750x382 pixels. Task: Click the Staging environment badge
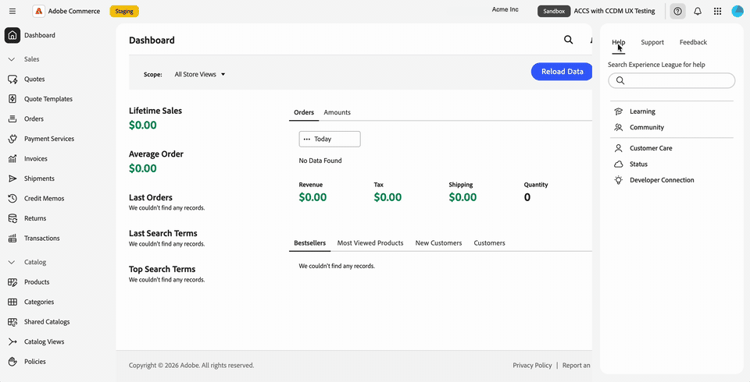pos(124,11)
